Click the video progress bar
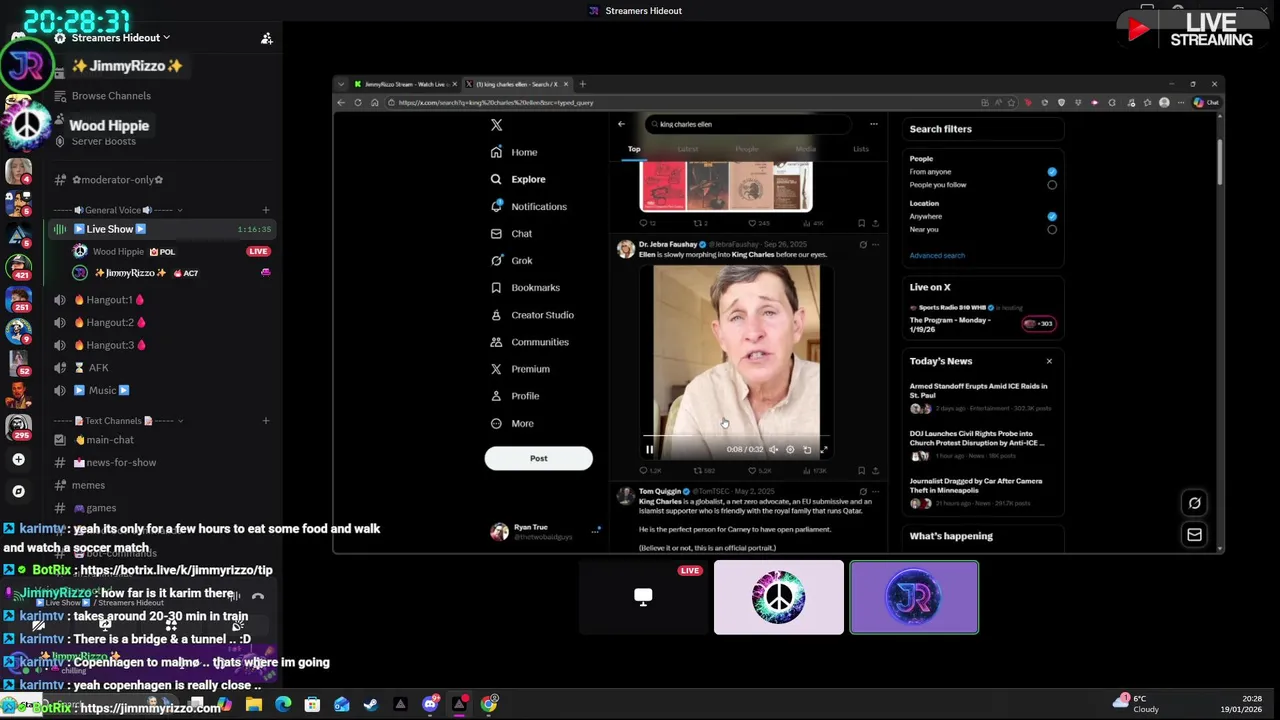Screen dimensions: 1280x720 click(x=736, y=438)
